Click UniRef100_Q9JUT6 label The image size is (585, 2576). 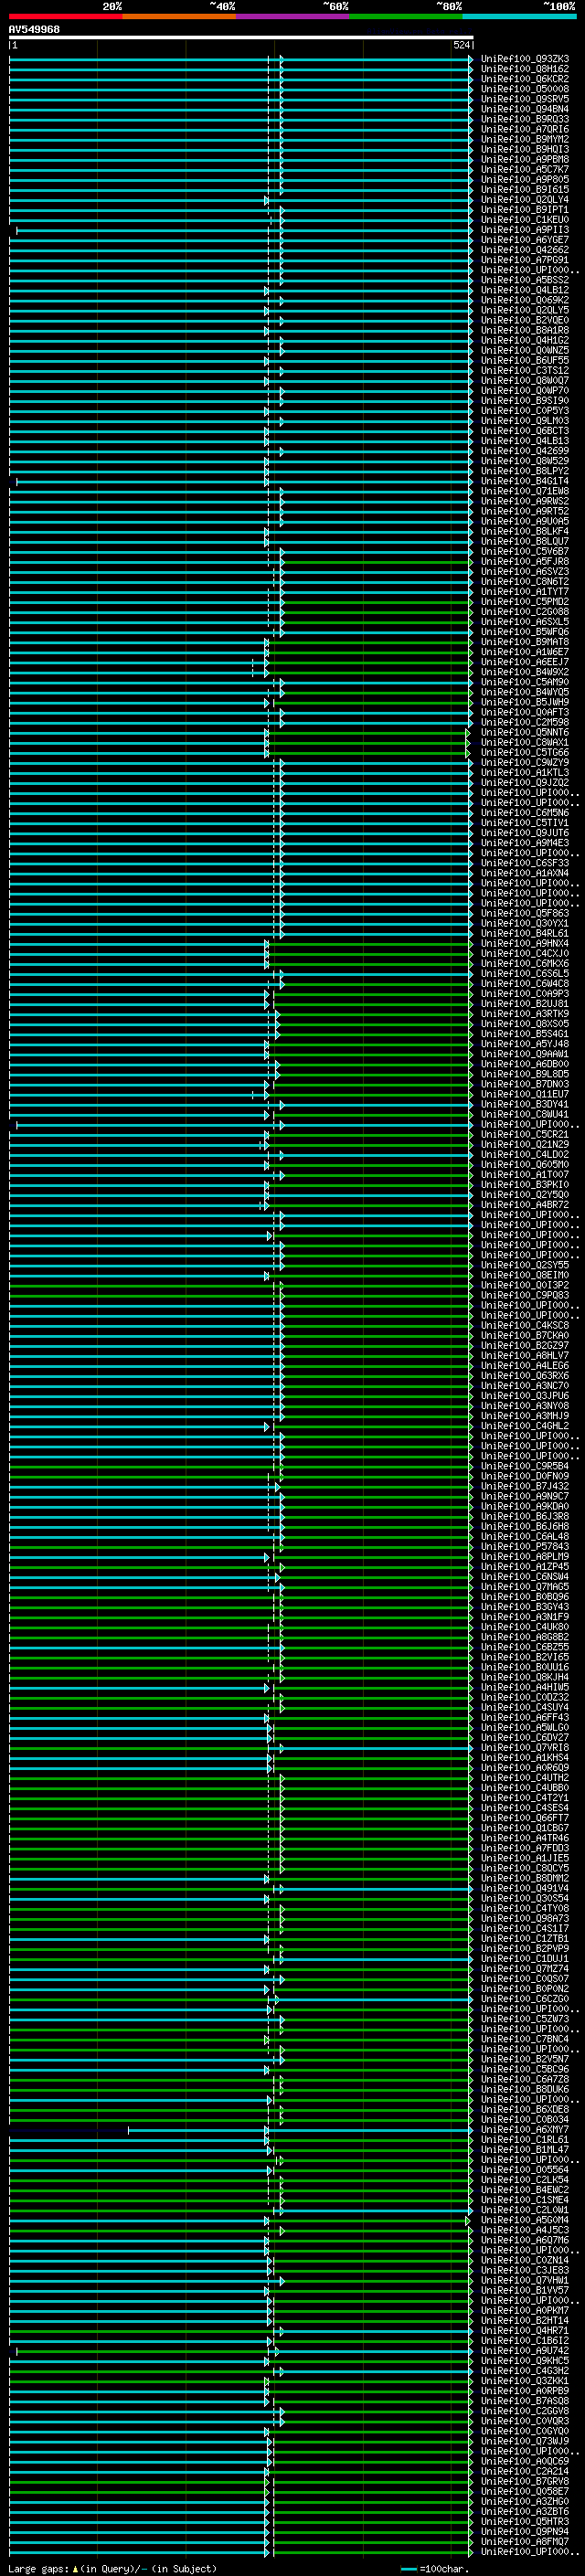tap(525, 832)
